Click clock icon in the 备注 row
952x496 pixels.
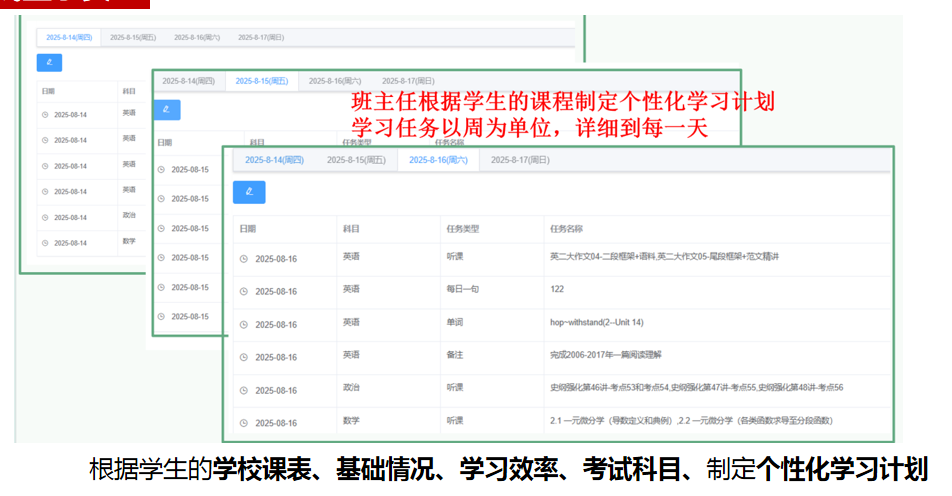(243, 358)
